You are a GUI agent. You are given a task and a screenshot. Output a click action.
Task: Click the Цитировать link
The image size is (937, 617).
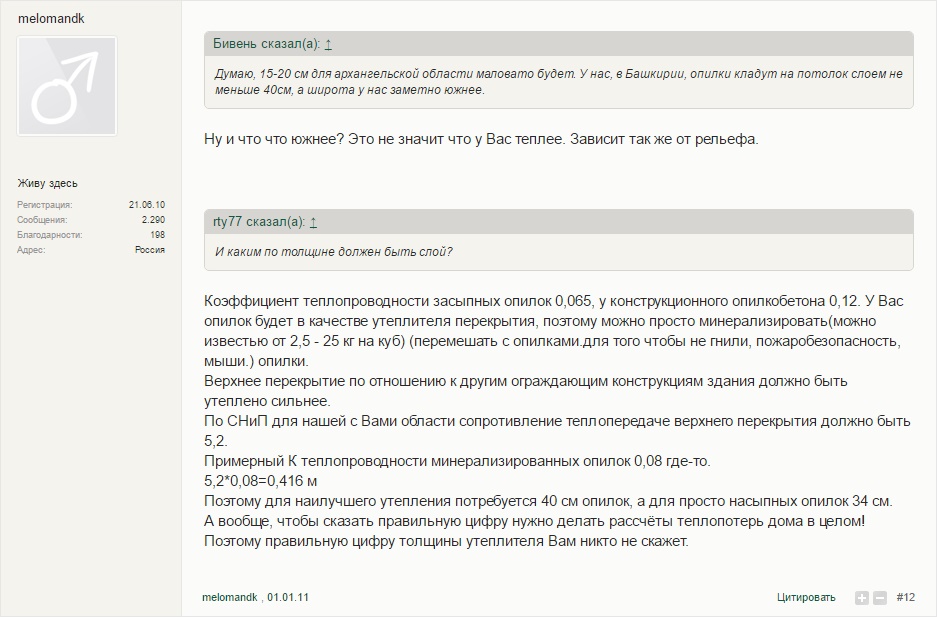coord(806,597)
